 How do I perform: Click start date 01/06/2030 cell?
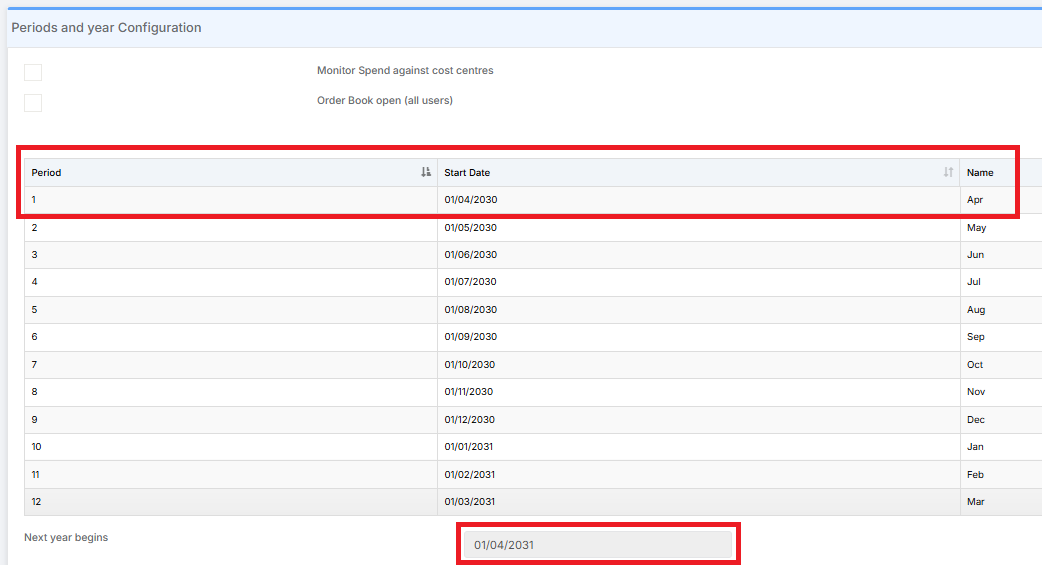pos(471,255)
